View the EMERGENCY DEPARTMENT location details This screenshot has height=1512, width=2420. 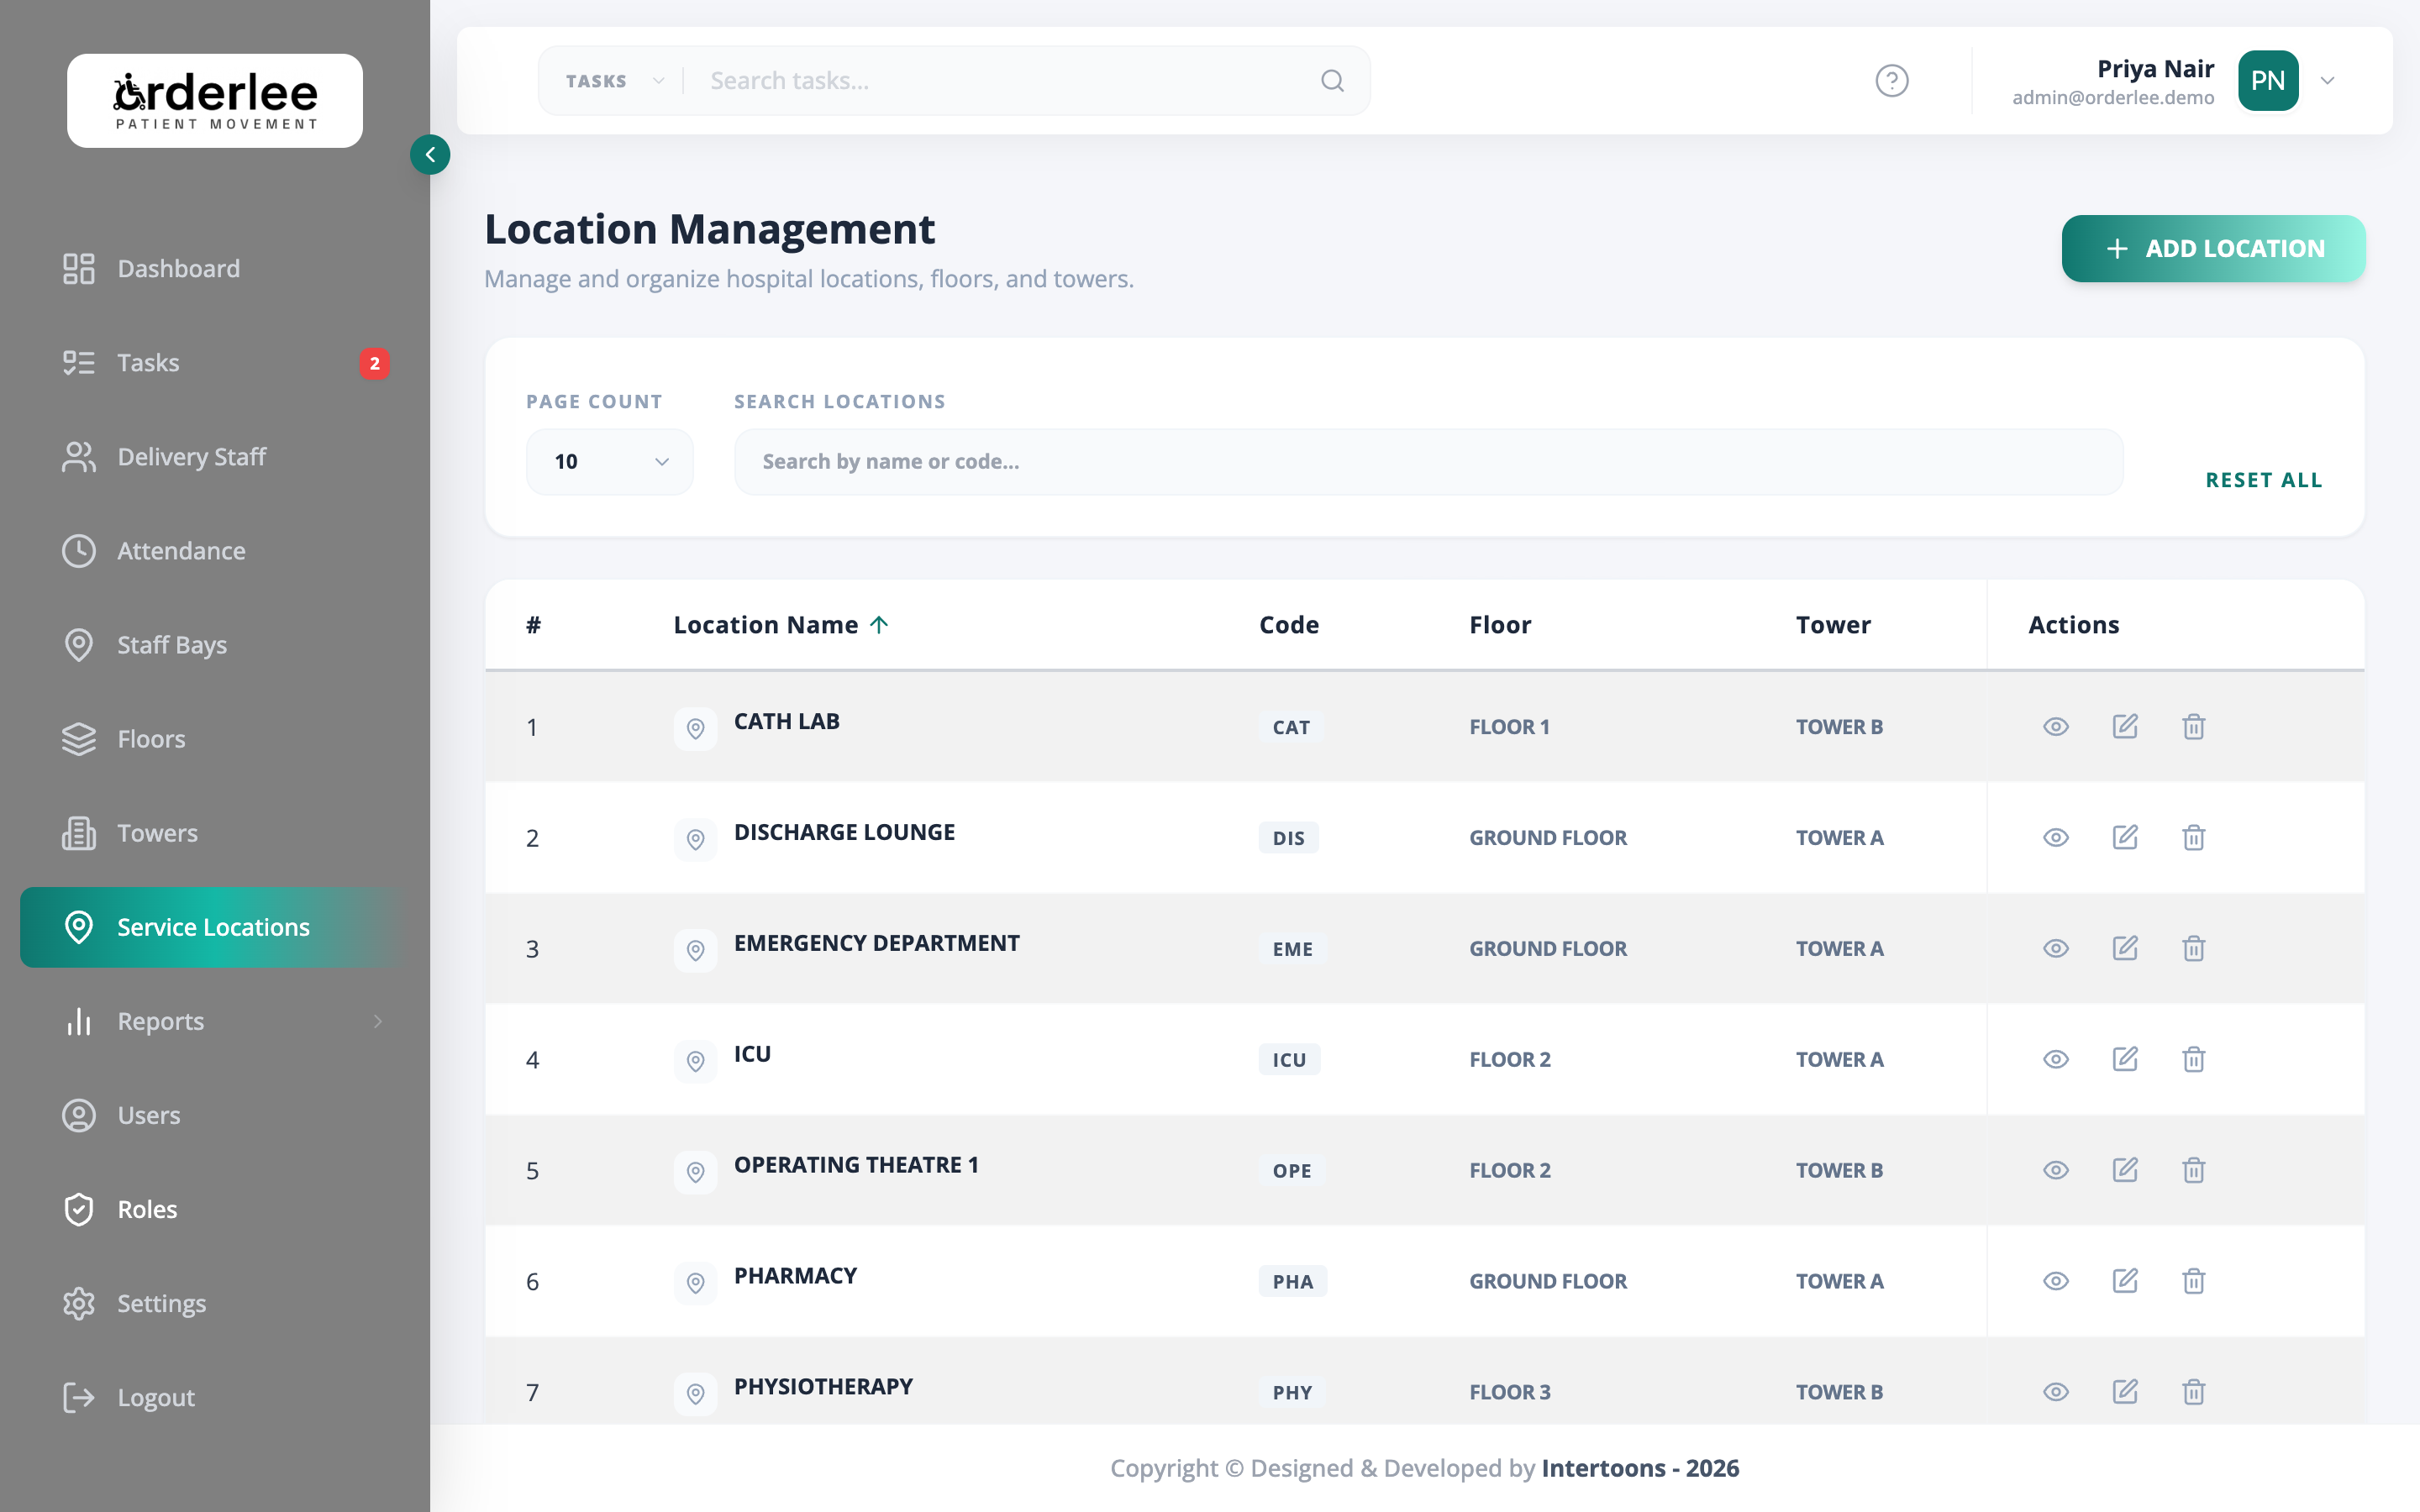2056,949
